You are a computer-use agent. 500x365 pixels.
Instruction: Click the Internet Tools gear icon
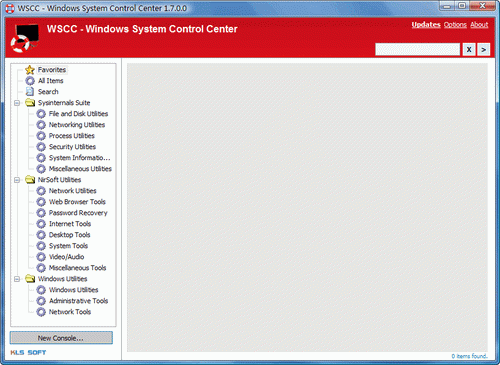41,224
